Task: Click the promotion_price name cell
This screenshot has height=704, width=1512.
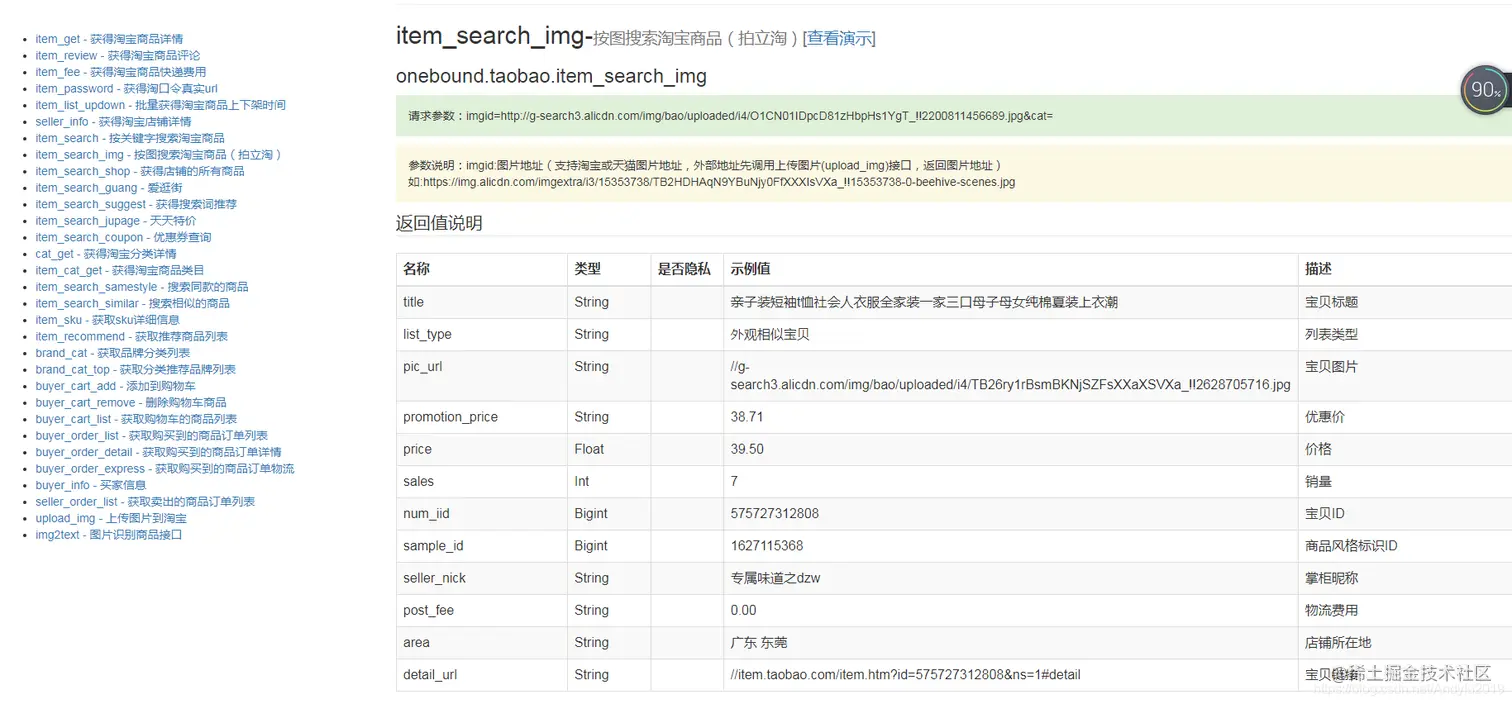Action: [482, 417]
